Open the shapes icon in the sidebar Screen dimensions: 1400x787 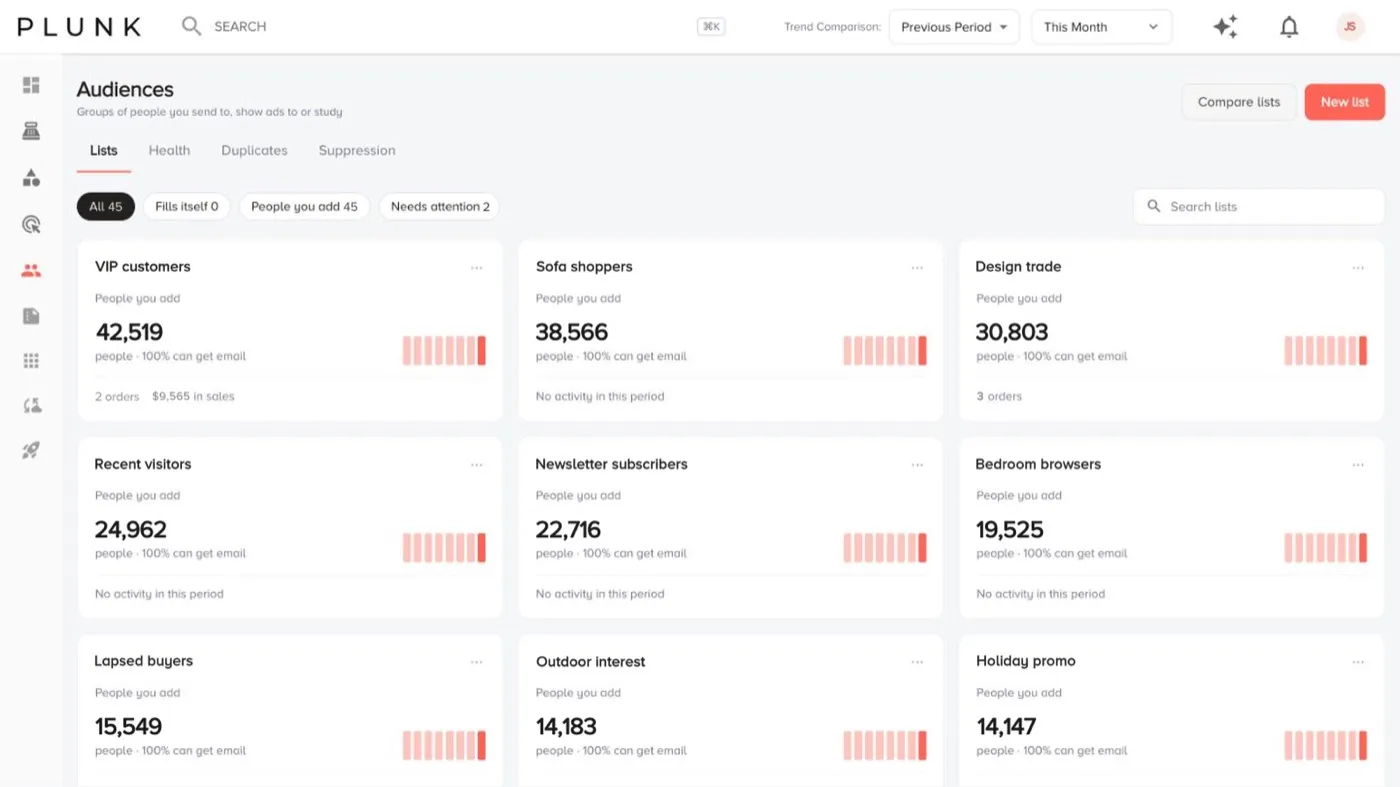coord(31,178)
